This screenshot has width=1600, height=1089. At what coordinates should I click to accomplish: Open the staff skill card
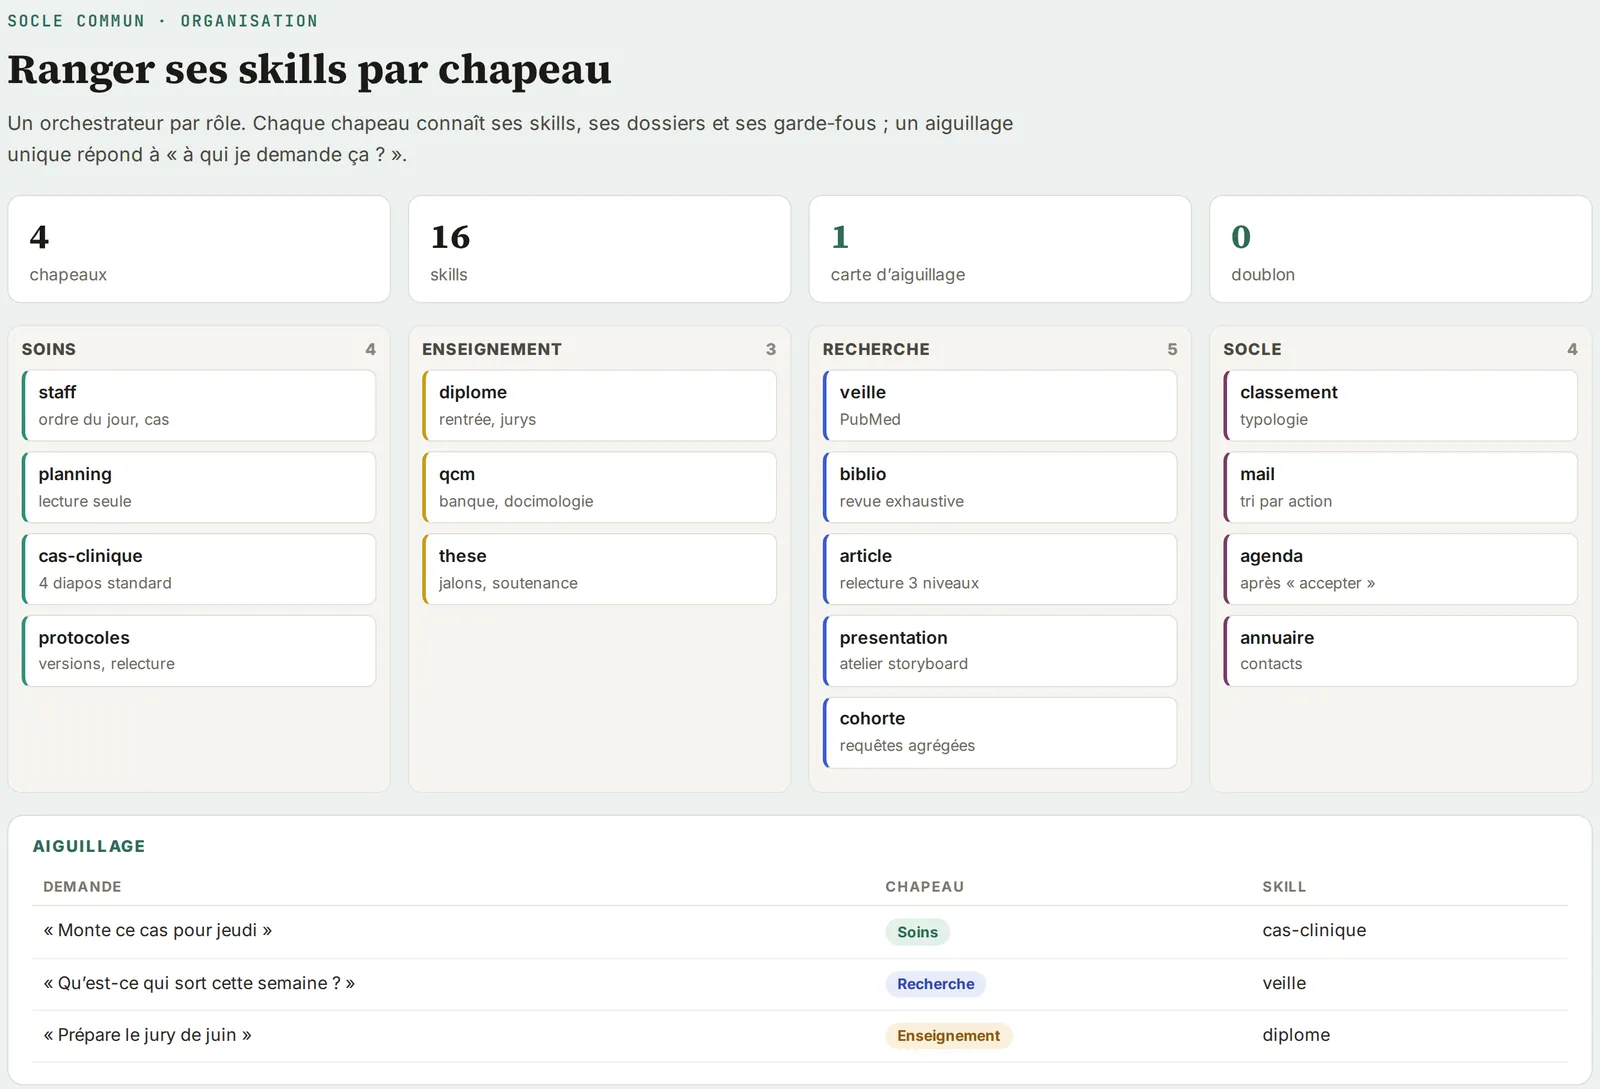(199, 405)
